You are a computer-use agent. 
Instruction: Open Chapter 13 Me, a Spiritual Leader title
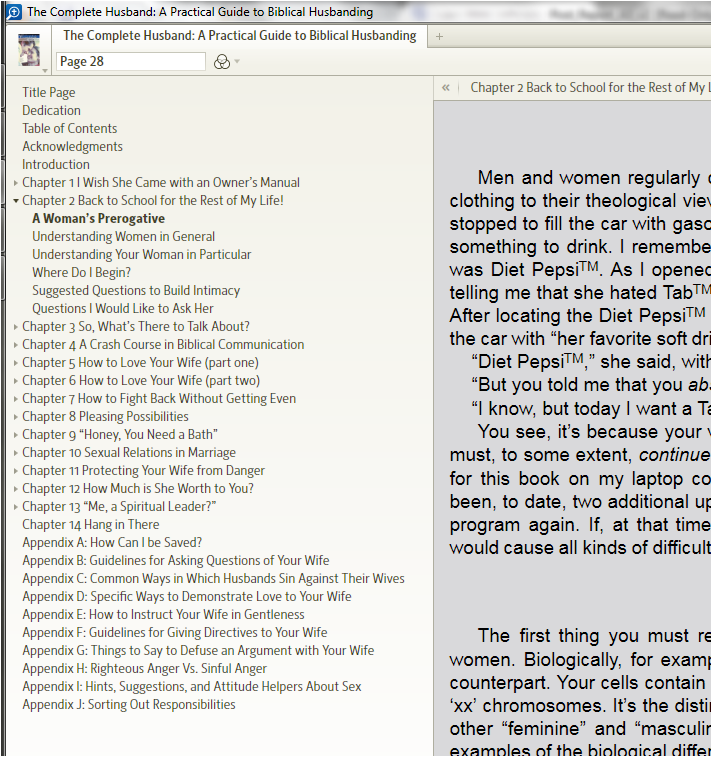click(119, 507)
